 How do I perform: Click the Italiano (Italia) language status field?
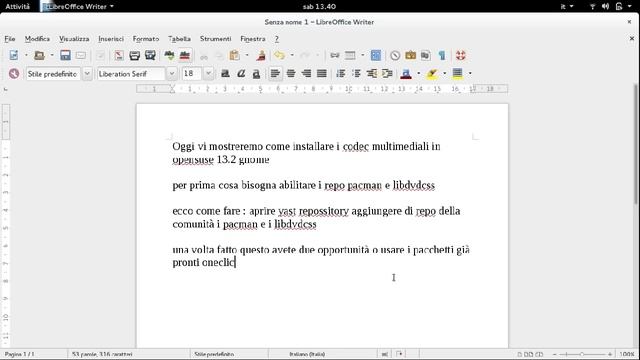point(307,354)
